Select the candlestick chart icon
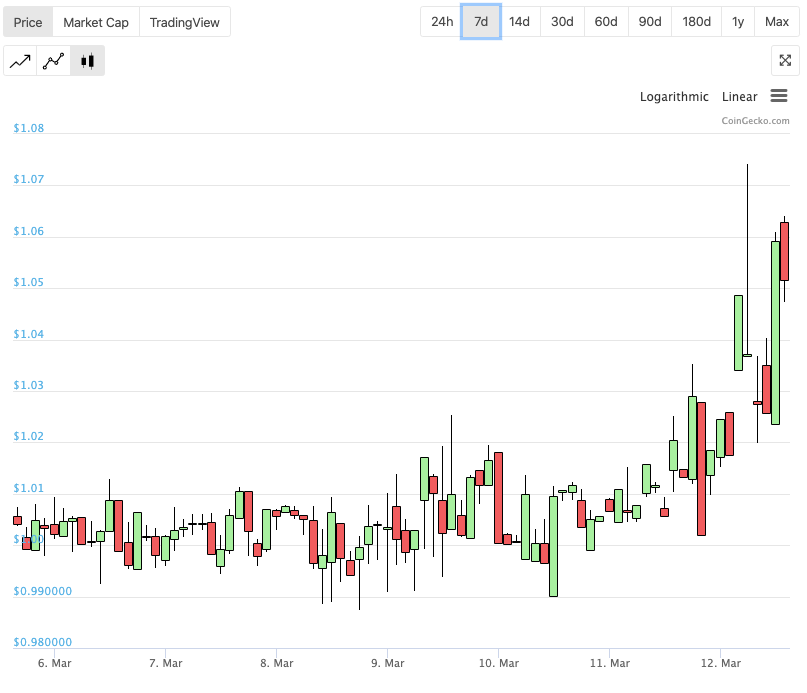The image size is (807, 693). pos(87,61)
